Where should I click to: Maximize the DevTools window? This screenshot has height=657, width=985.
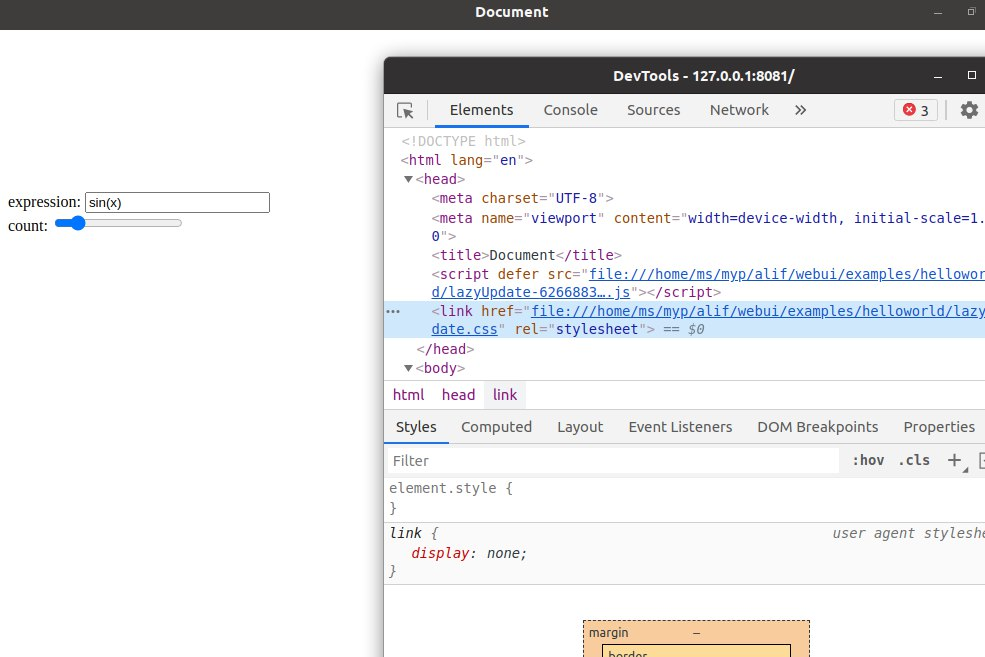click(971, 75)
